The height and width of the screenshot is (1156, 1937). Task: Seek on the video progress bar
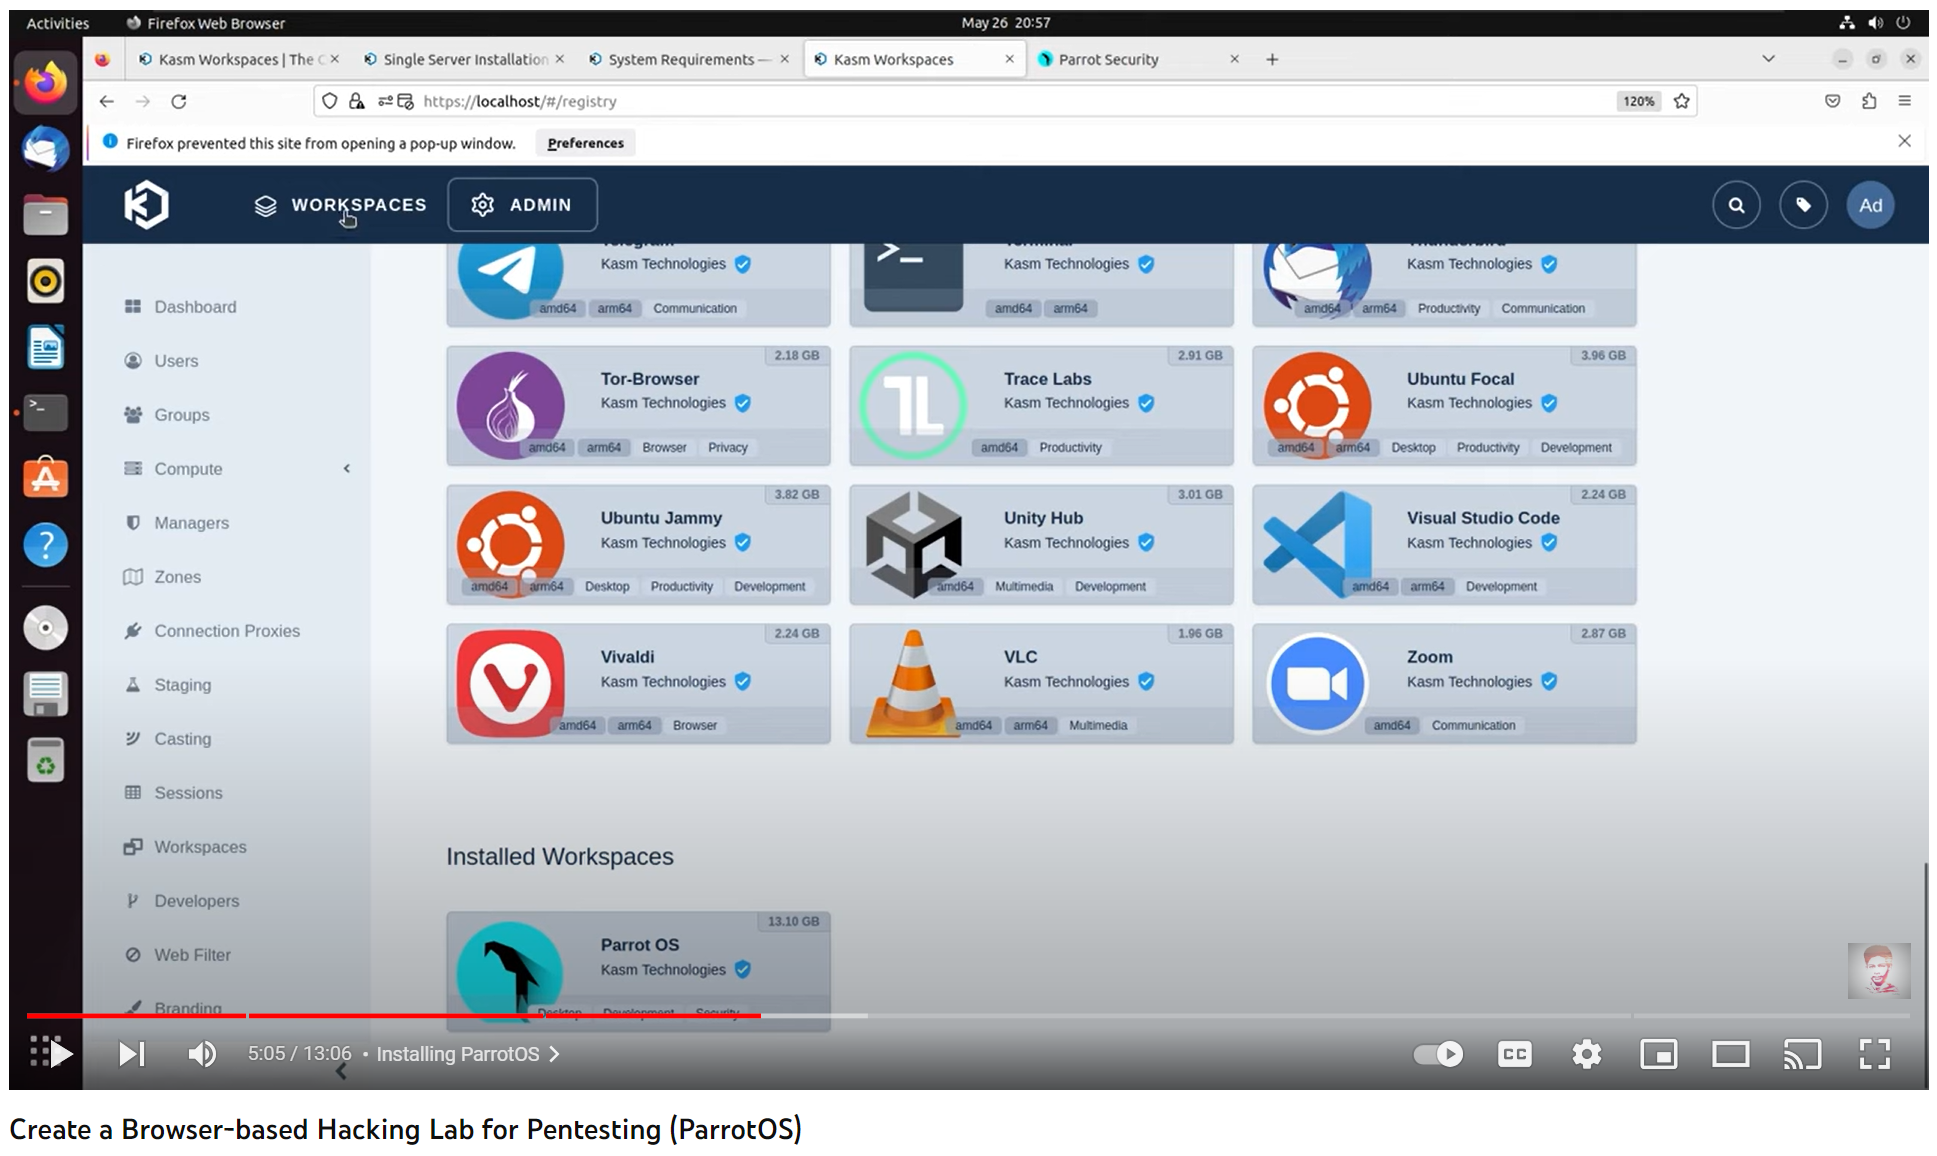pos(1200,1016)
